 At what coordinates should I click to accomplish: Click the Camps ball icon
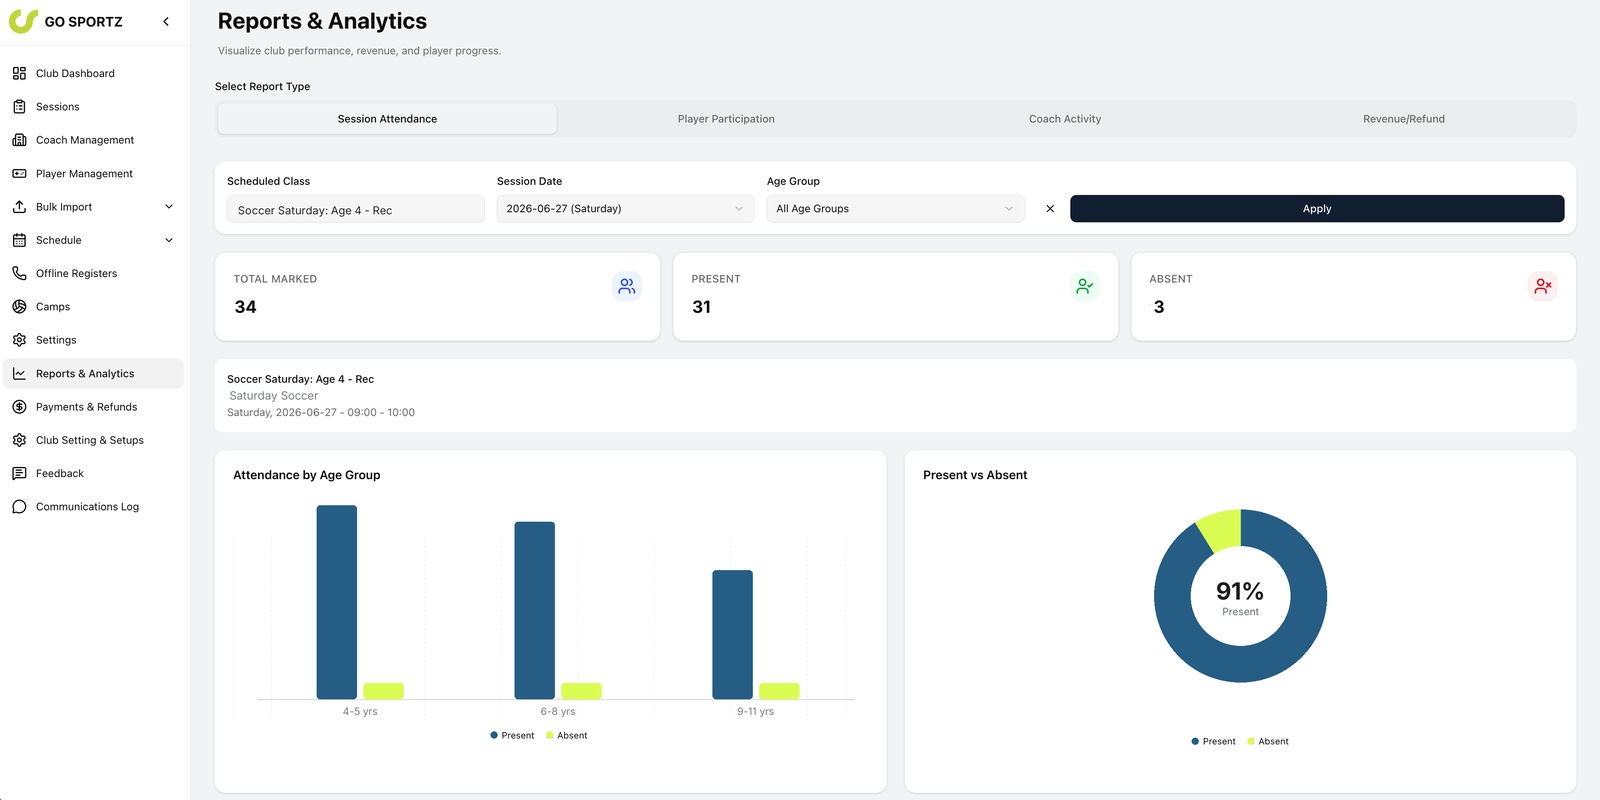pos(19,307)
